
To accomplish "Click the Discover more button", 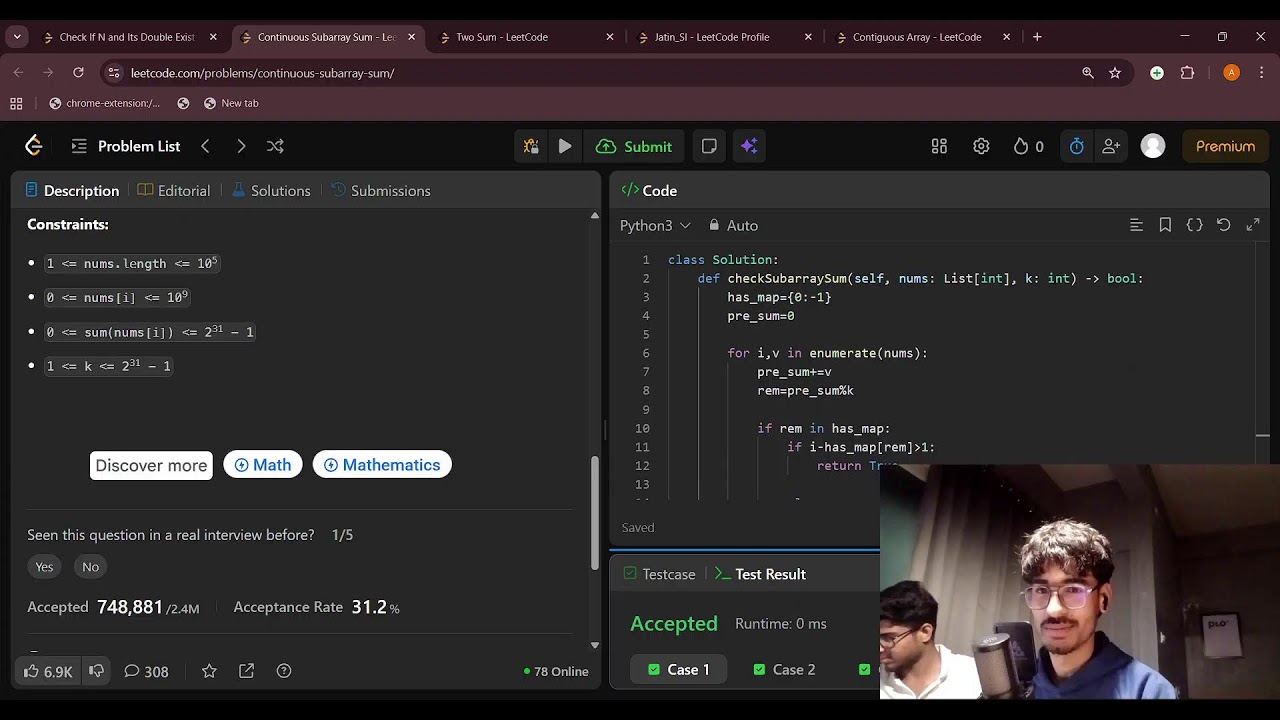I will point(151,465).
